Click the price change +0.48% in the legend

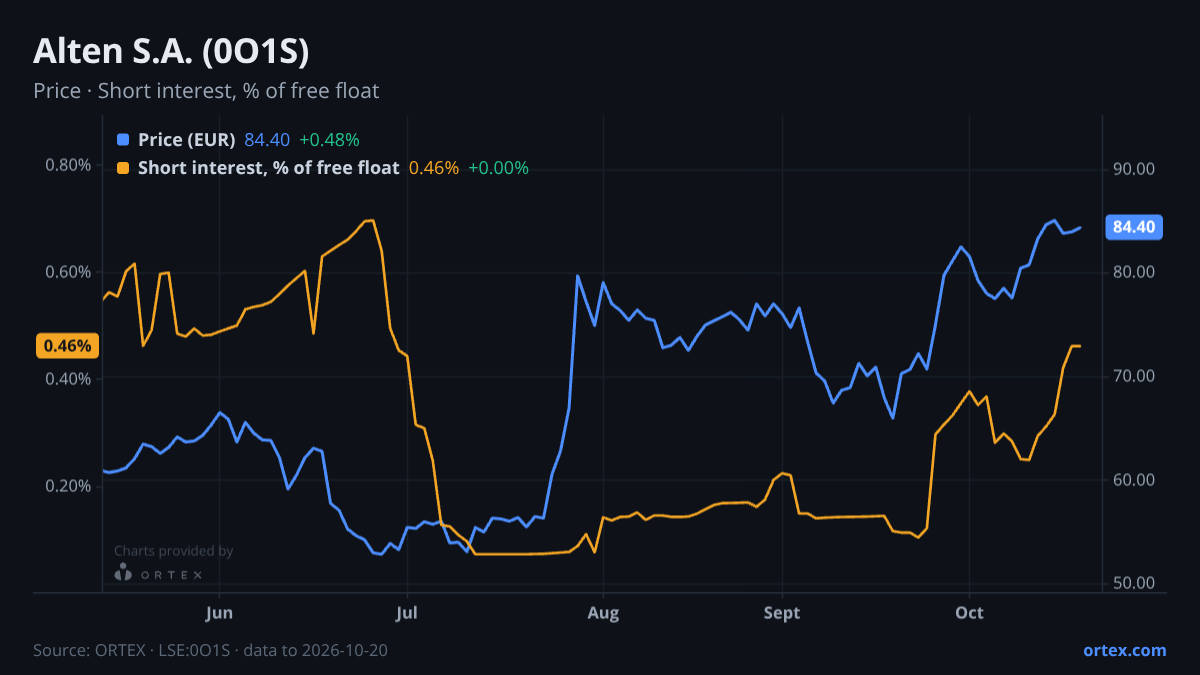click(329, 140)
